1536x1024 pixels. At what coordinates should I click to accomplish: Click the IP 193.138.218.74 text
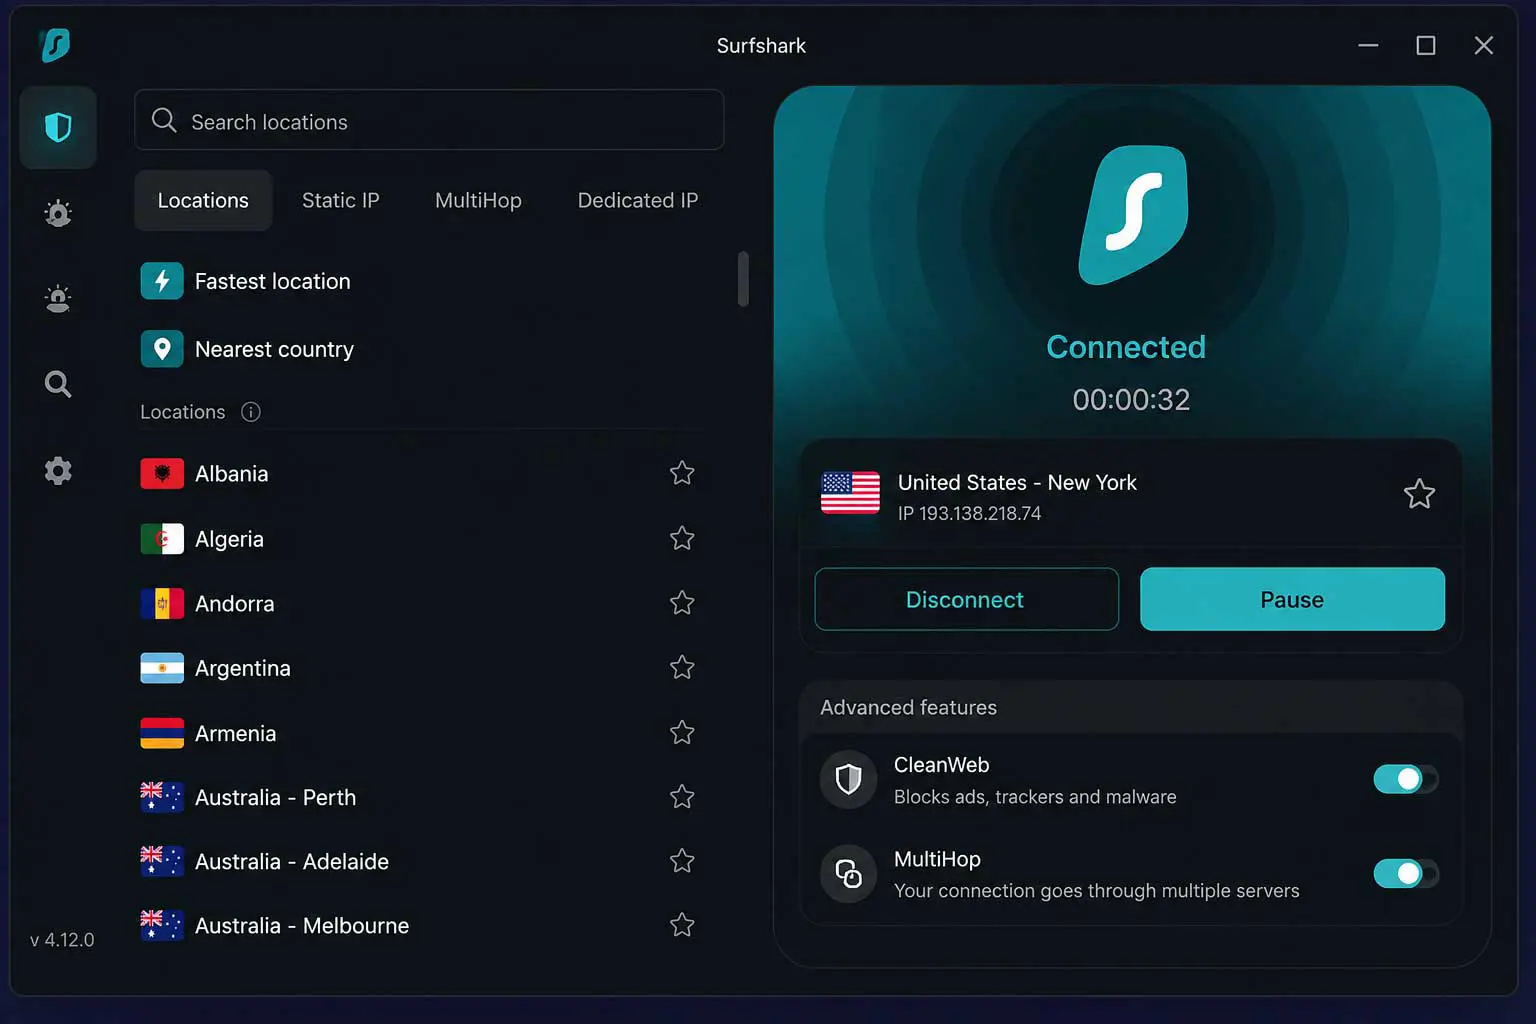[x=969, y=513]
